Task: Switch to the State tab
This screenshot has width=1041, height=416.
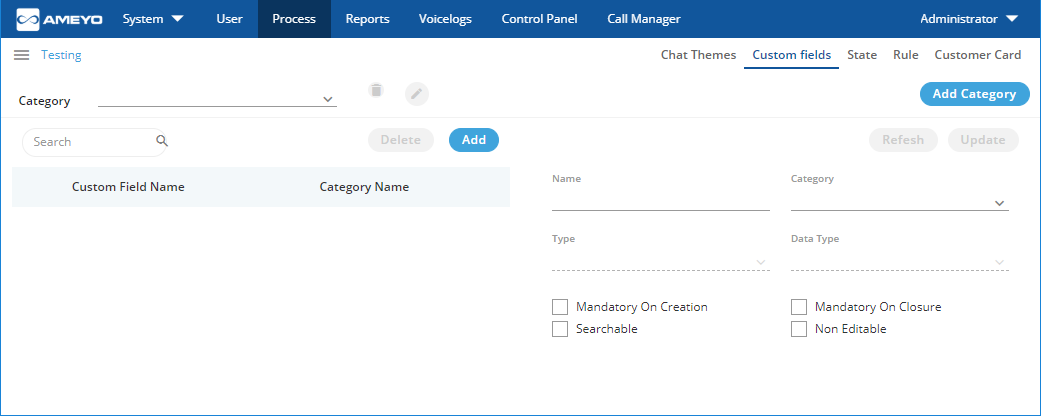Action: coord(862,55)
